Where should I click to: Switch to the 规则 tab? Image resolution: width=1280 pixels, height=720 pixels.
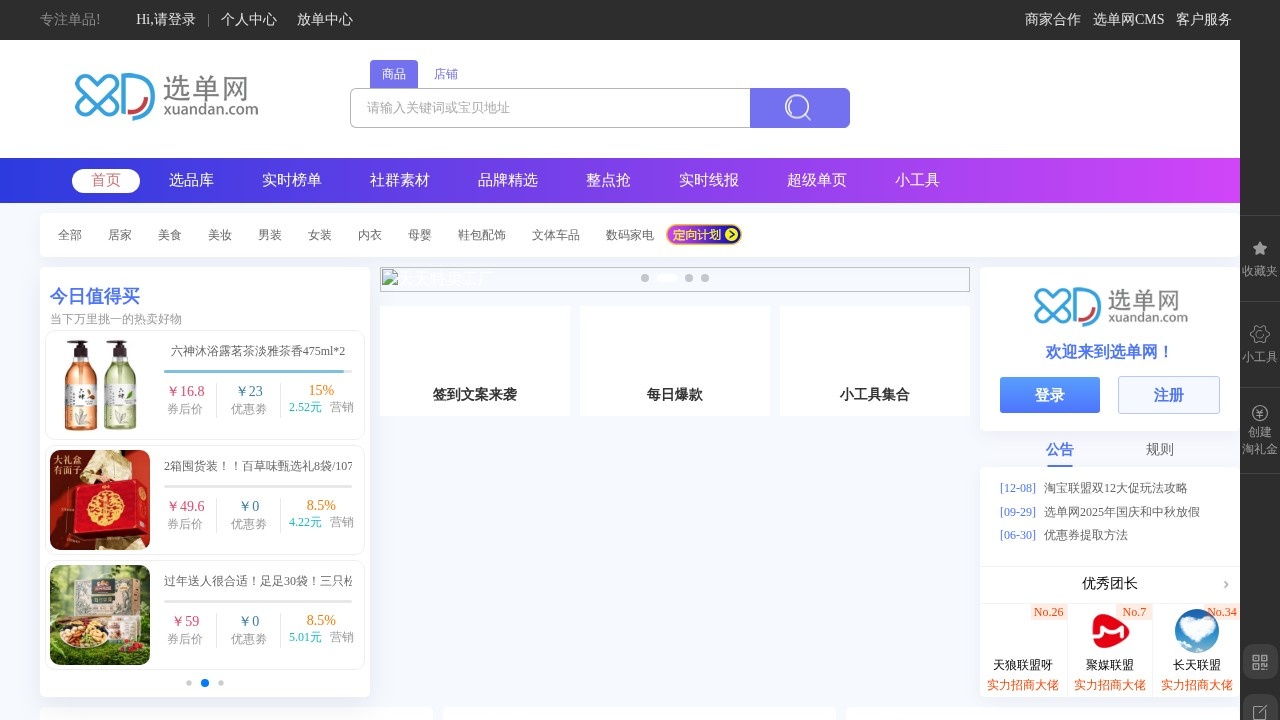[1159, 449]
